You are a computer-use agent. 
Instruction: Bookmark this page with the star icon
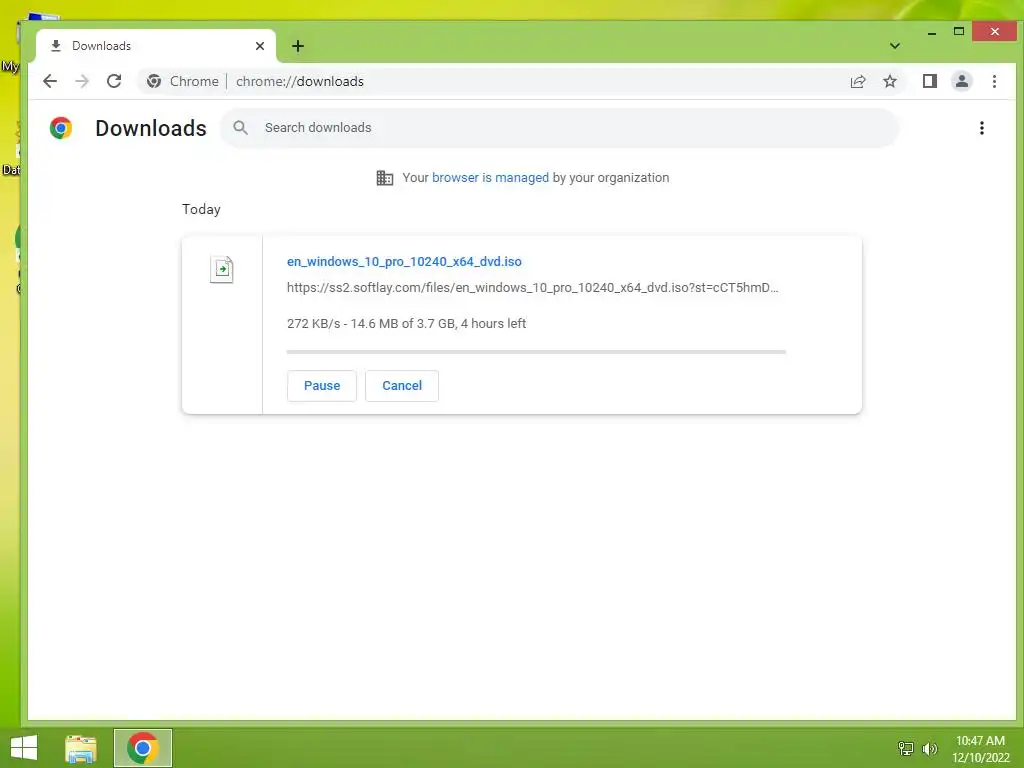pos(889,81)
